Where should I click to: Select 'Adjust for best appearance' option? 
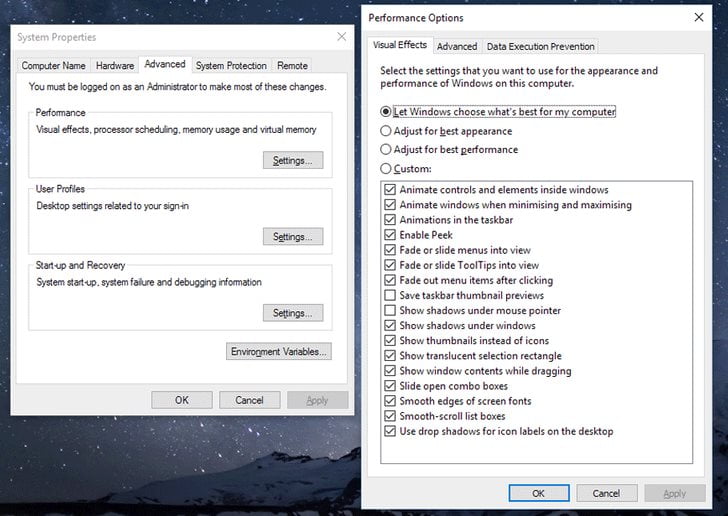tap(386, 131)
